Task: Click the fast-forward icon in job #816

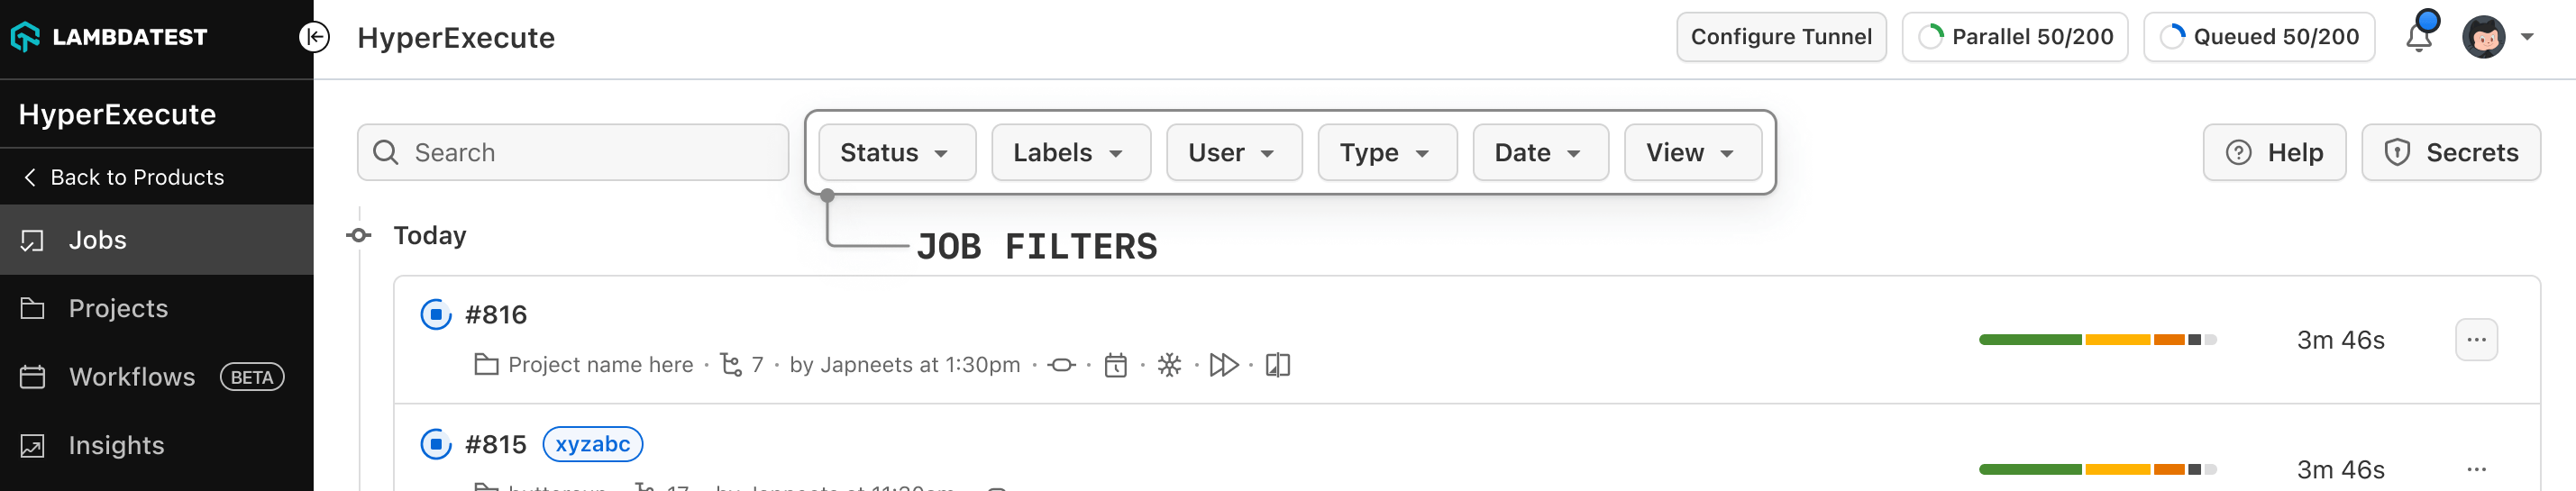Action: pyautogui.click(x=1223, y=366)
